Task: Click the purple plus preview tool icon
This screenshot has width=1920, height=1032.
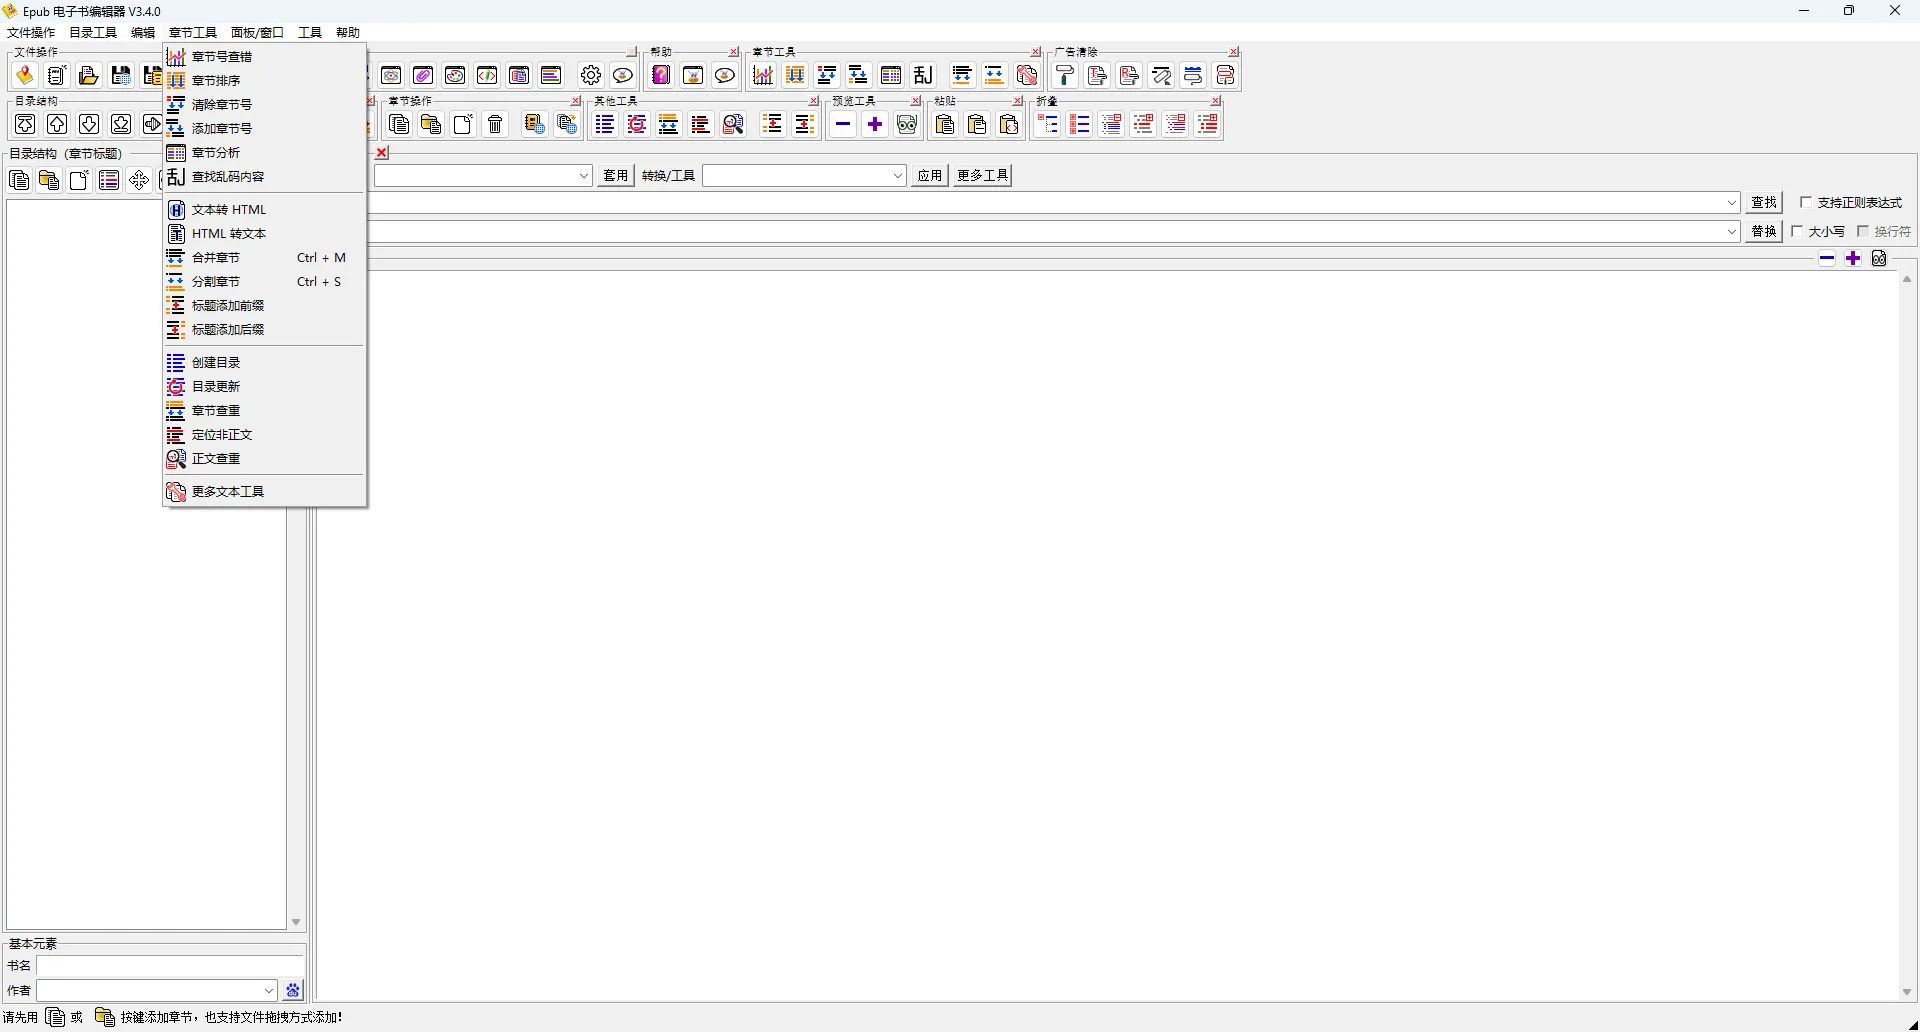Action: [875, 124]
